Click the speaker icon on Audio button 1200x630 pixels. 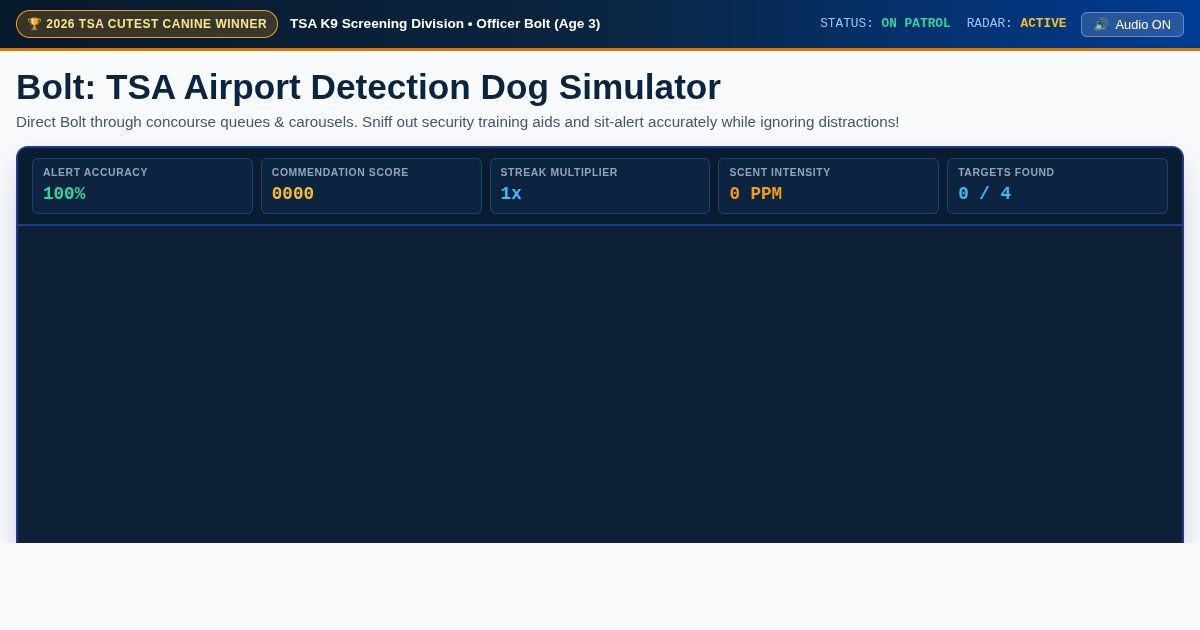click(x=1101, y=24)
